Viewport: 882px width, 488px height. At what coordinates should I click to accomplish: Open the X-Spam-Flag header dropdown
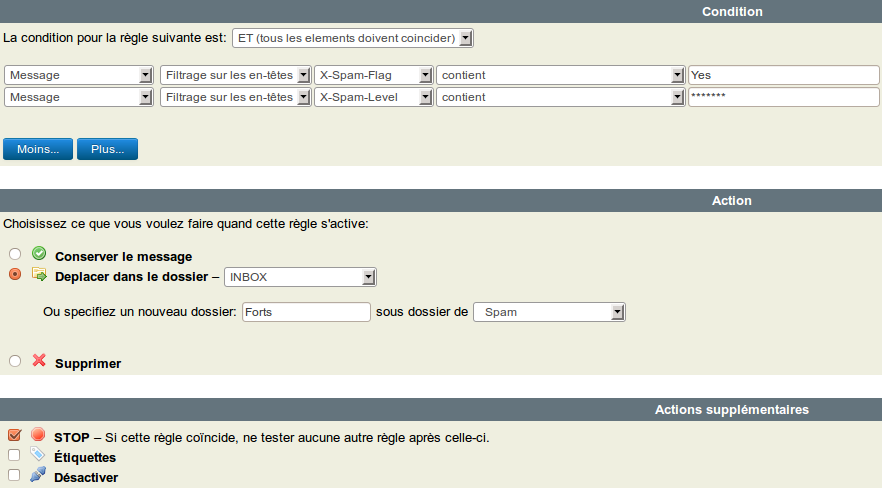coord(373,75)
